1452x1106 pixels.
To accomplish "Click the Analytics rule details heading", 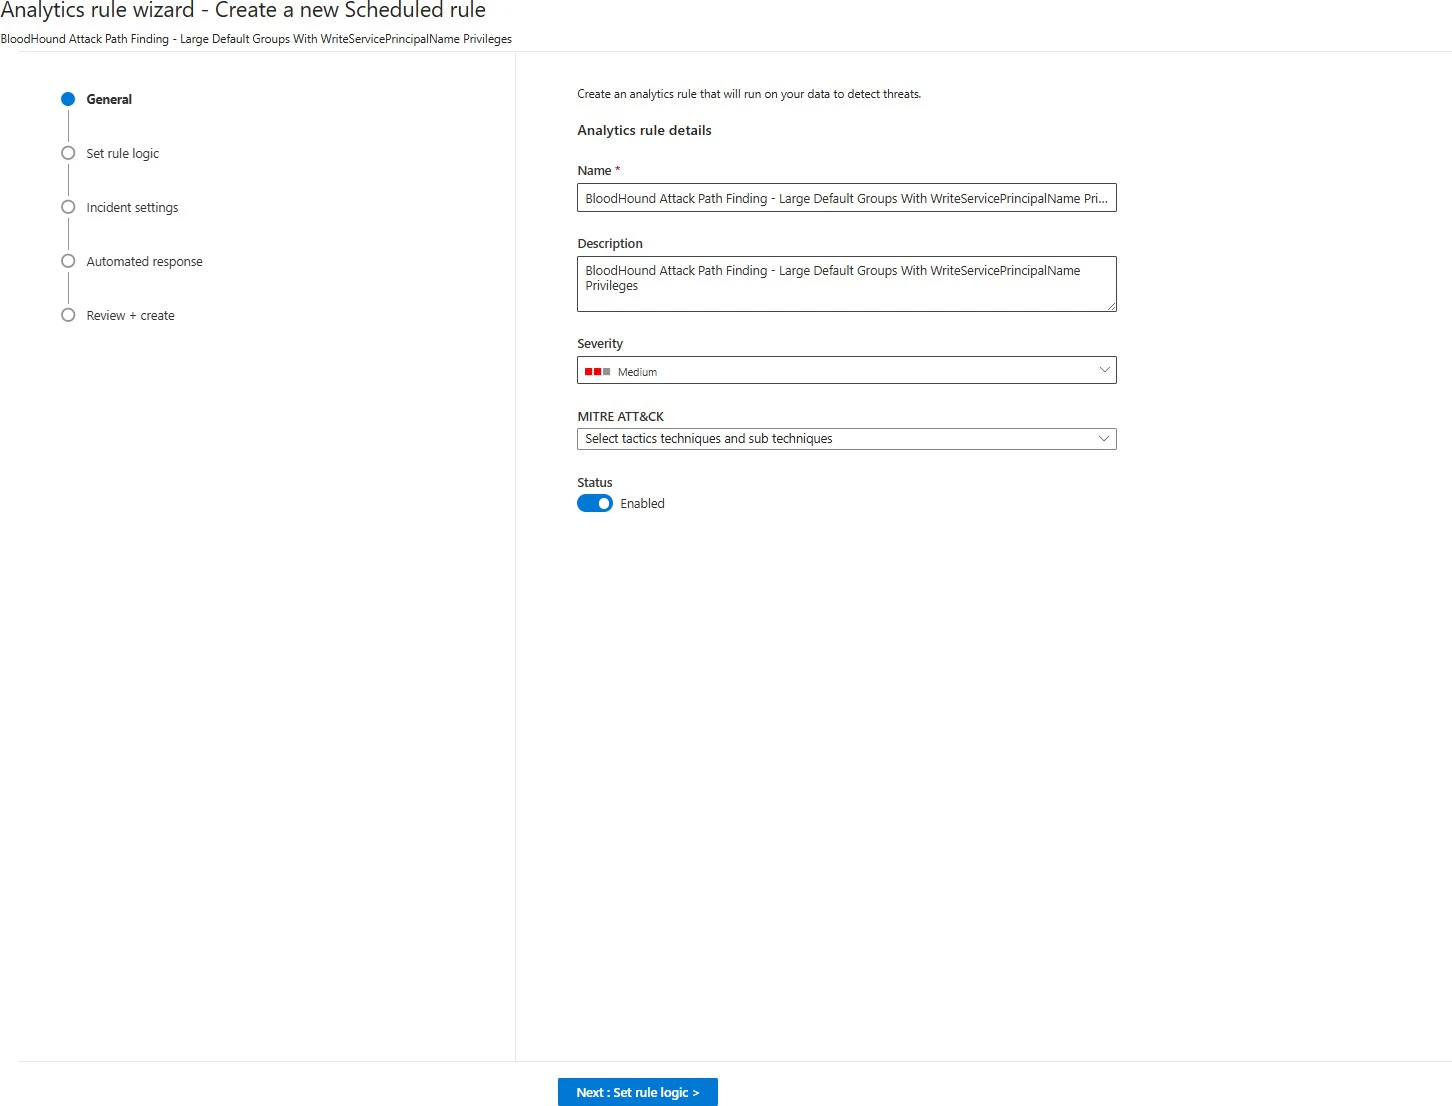I will [644, 130].
